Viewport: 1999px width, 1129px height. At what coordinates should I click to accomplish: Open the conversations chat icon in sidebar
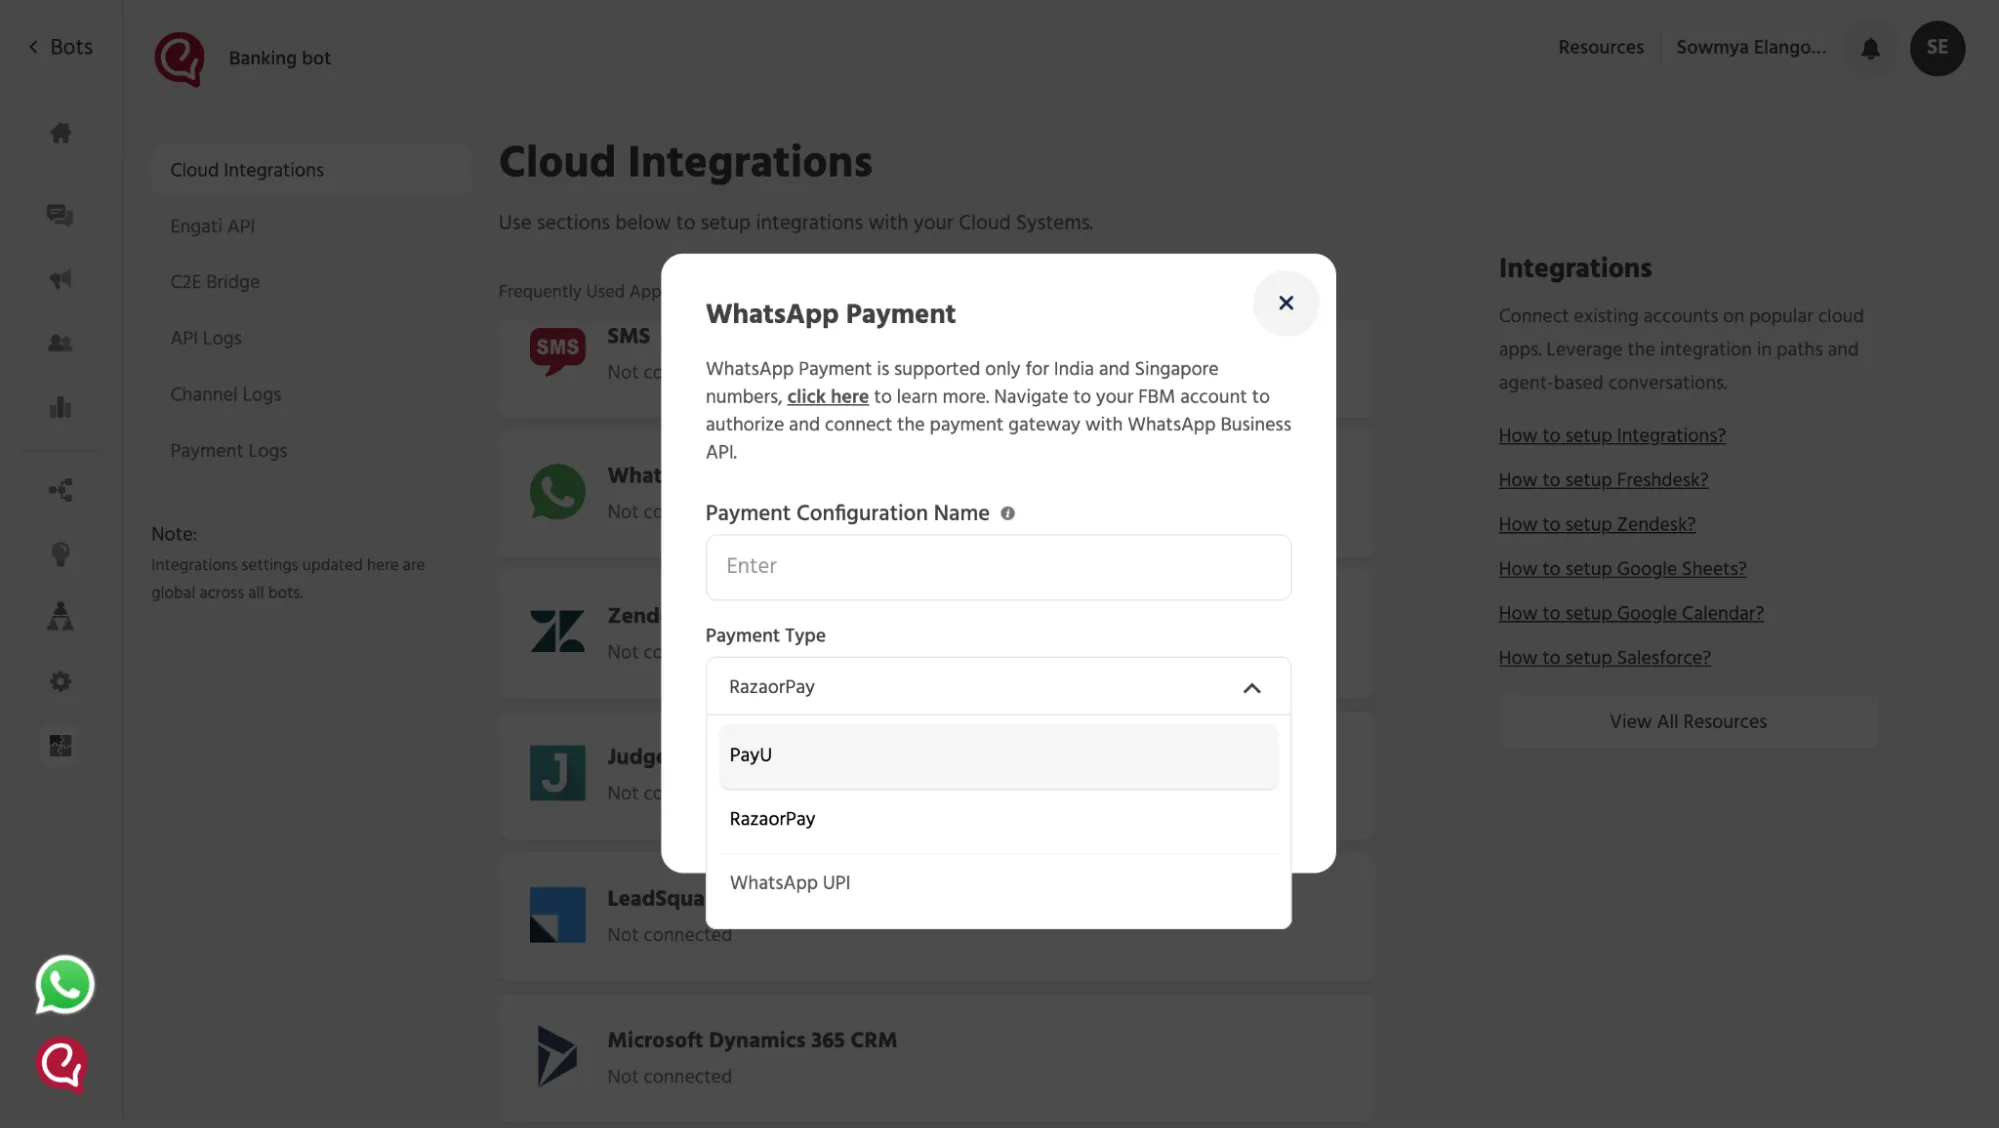tap(60, 215)
